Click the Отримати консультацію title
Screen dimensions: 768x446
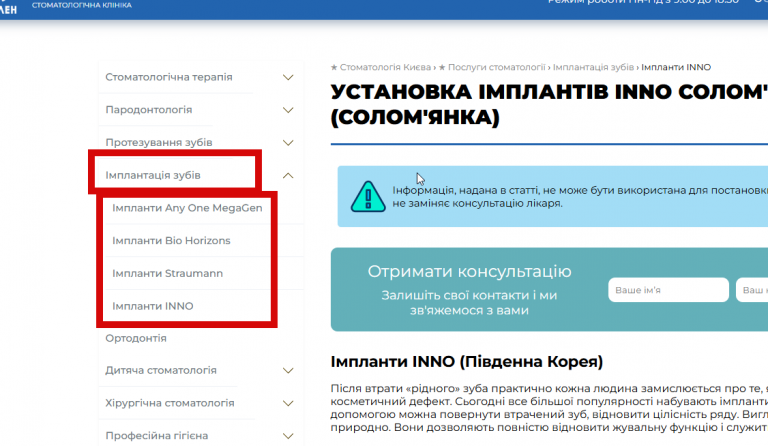(x=469, y=271)
